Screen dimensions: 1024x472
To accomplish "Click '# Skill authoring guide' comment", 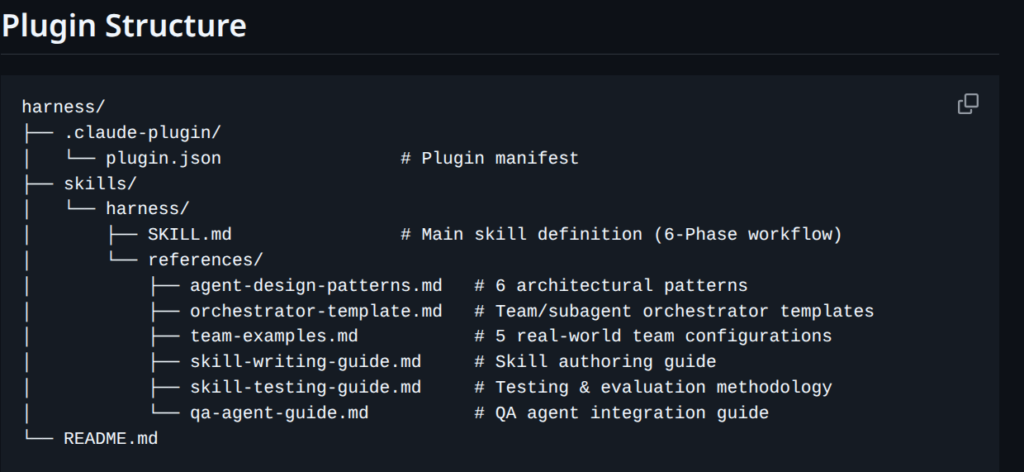I will 595,362.
